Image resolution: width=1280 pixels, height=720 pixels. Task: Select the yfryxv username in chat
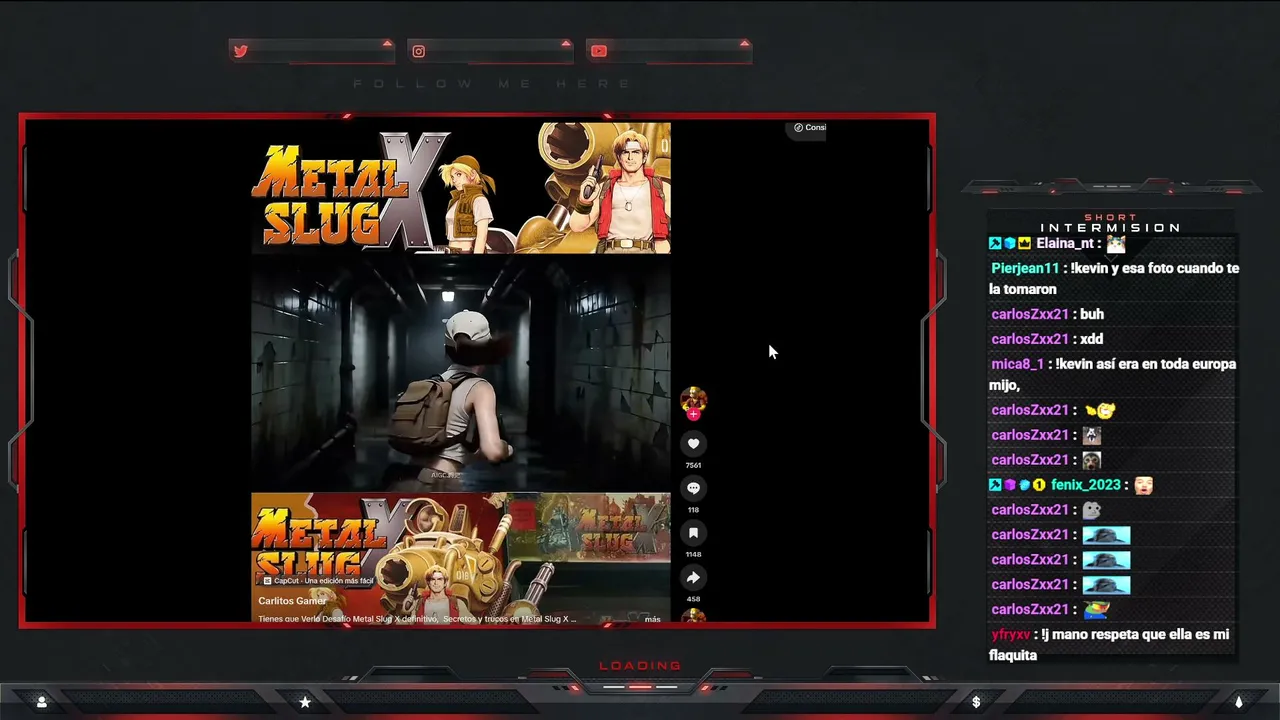click(1010, 634)
